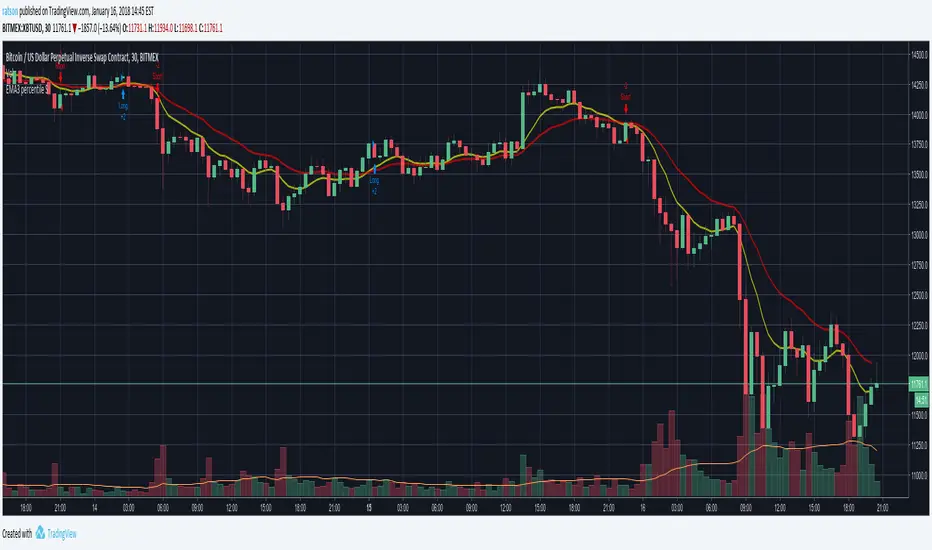
Task: Click the 12500.0 price axis label
Action: pos(916,295)
